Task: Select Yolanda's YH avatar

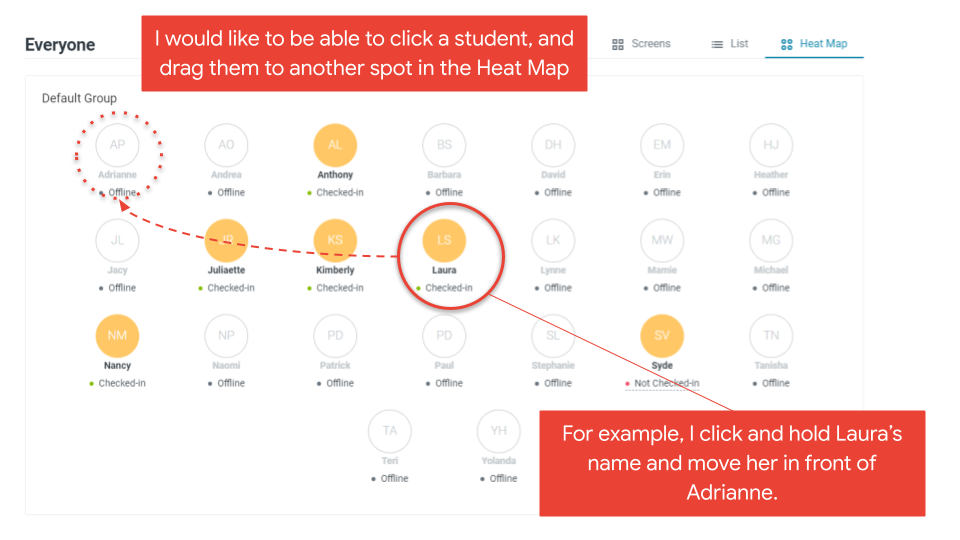Action: tap(498, 431)
